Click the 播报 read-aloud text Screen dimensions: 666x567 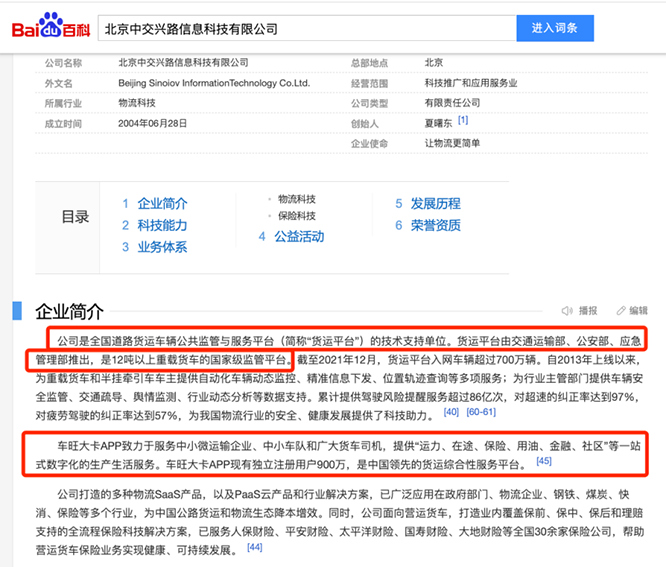588,311
